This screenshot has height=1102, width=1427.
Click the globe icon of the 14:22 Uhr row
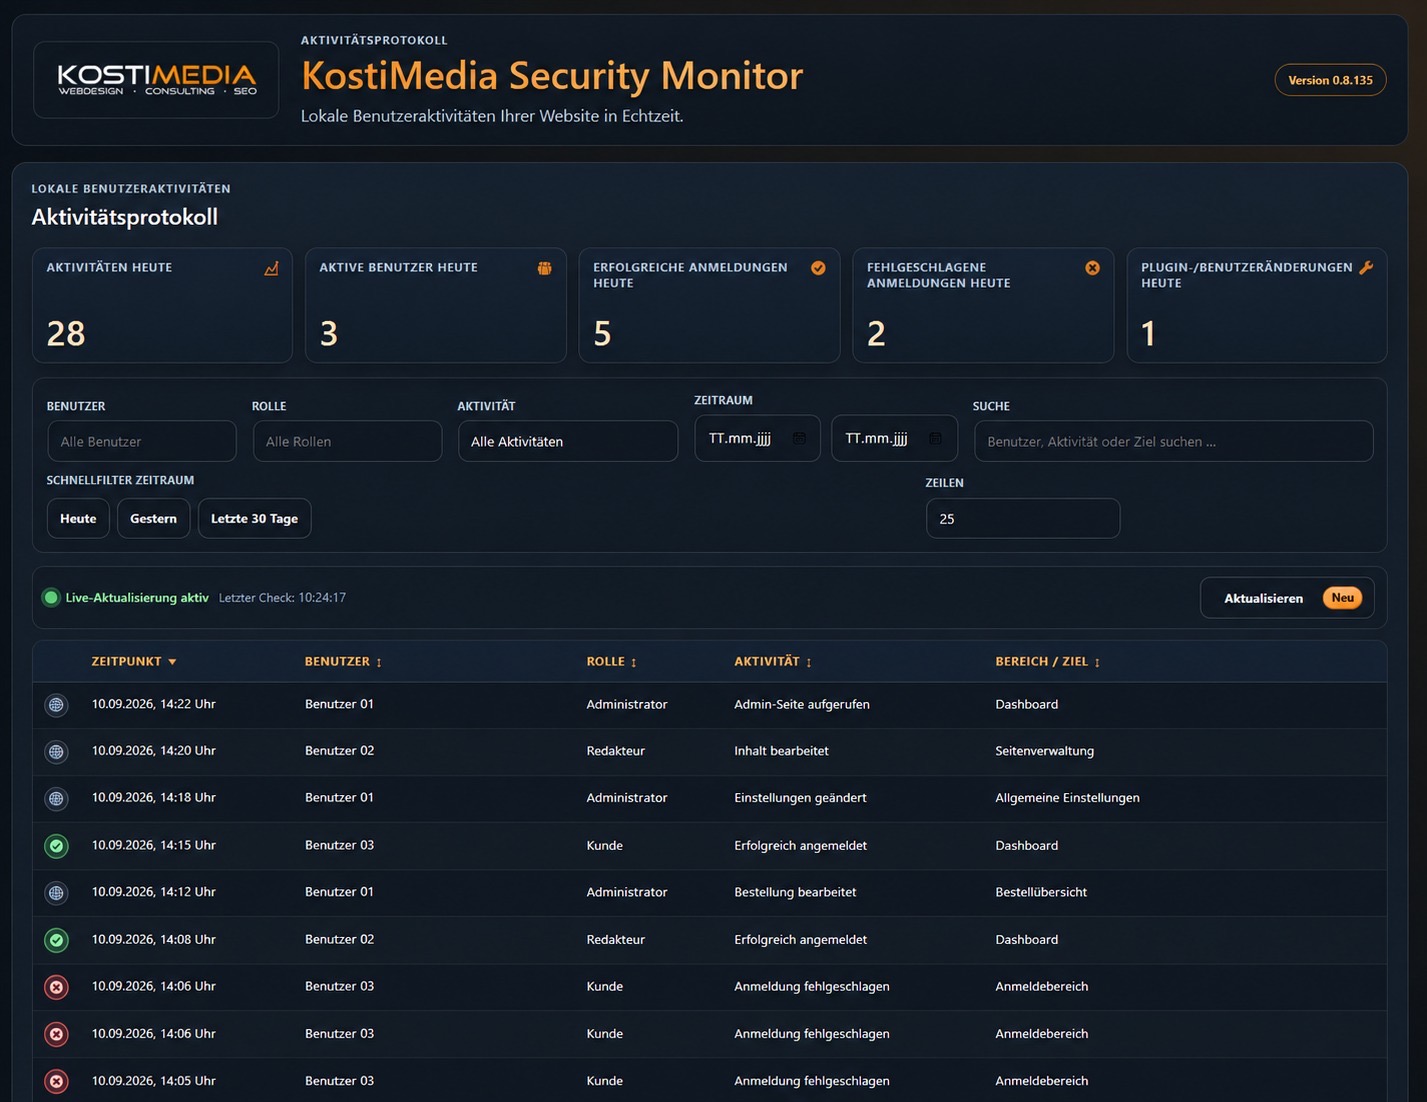coord(57,705)
